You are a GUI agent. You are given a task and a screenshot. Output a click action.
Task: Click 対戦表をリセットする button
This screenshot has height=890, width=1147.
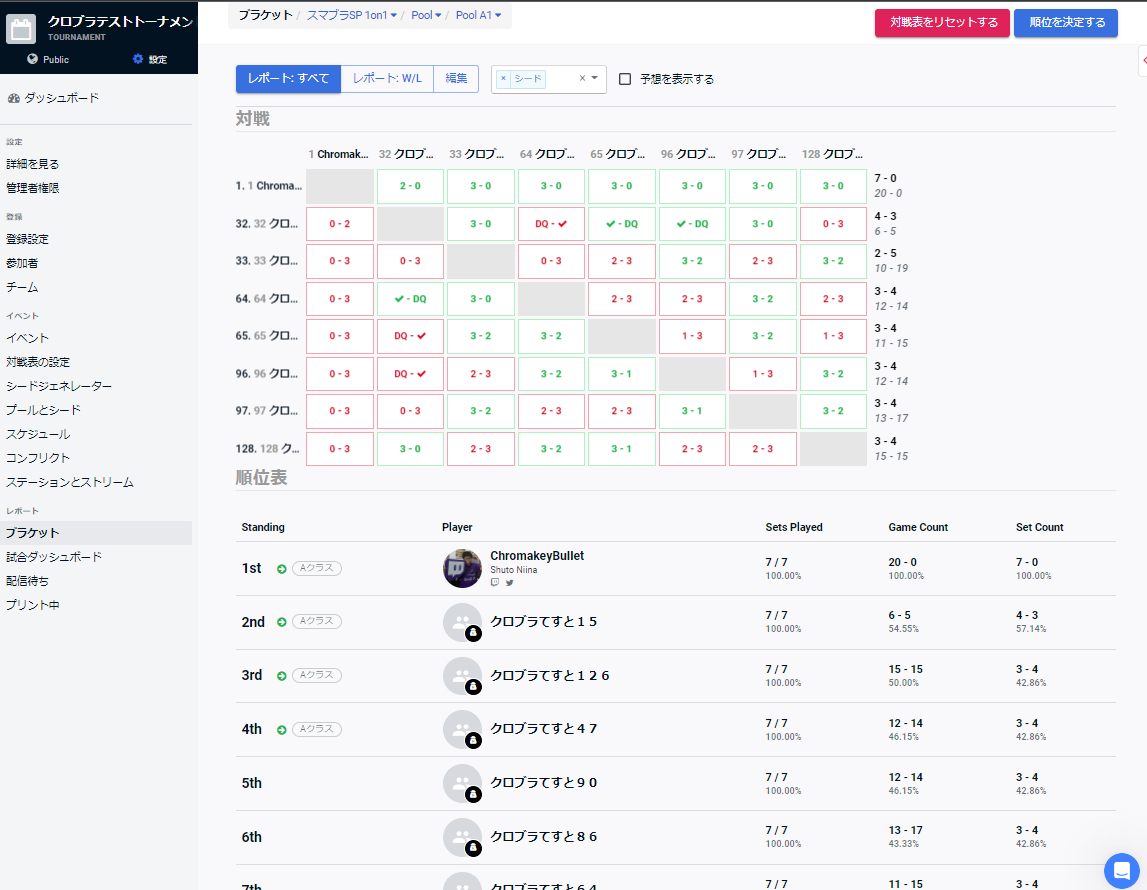pos(942,23)
